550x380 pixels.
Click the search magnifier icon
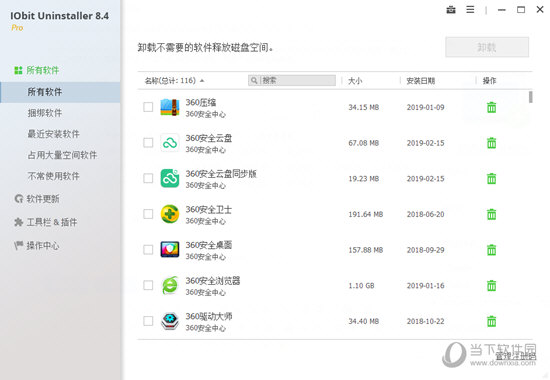point(254,81)
